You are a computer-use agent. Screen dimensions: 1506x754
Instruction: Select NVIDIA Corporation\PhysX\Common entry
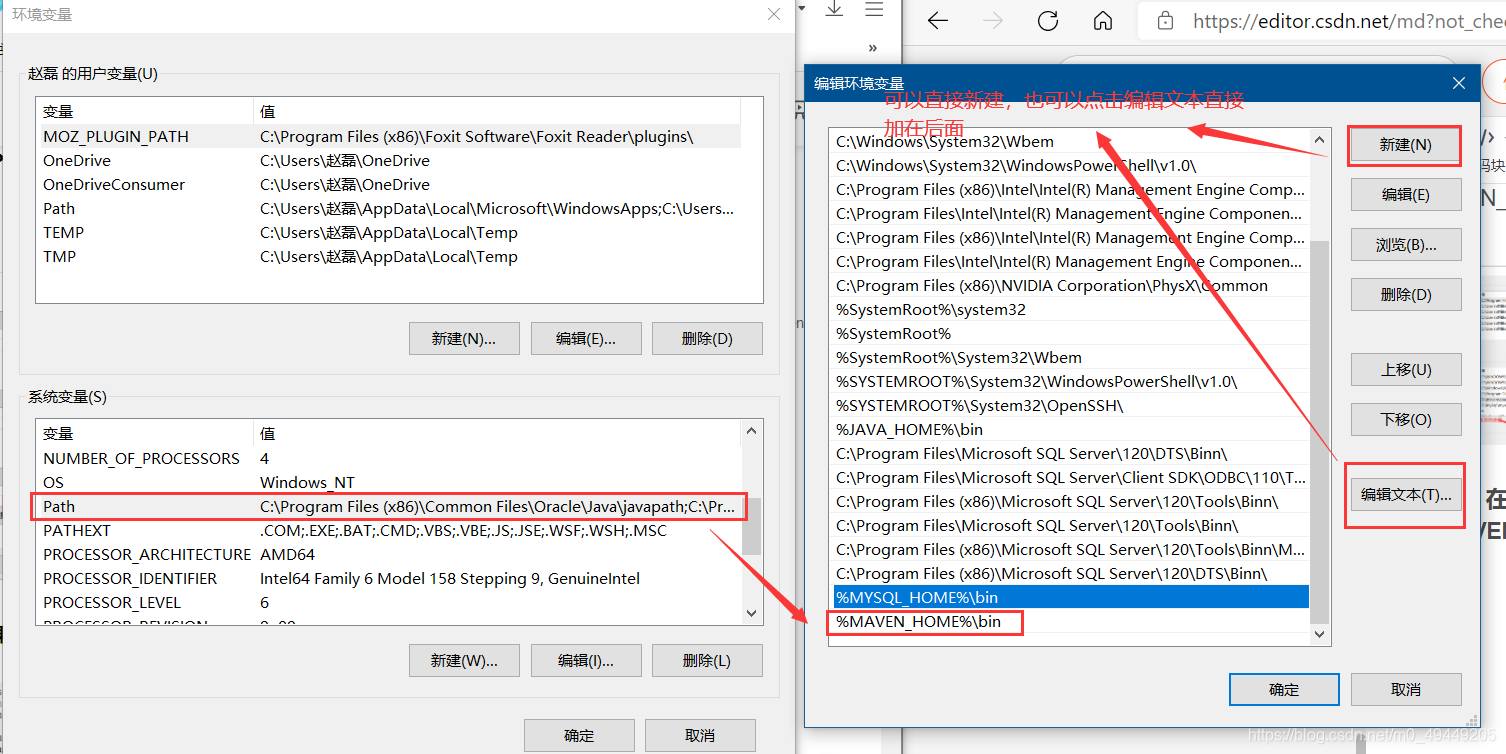(1070, 286)
